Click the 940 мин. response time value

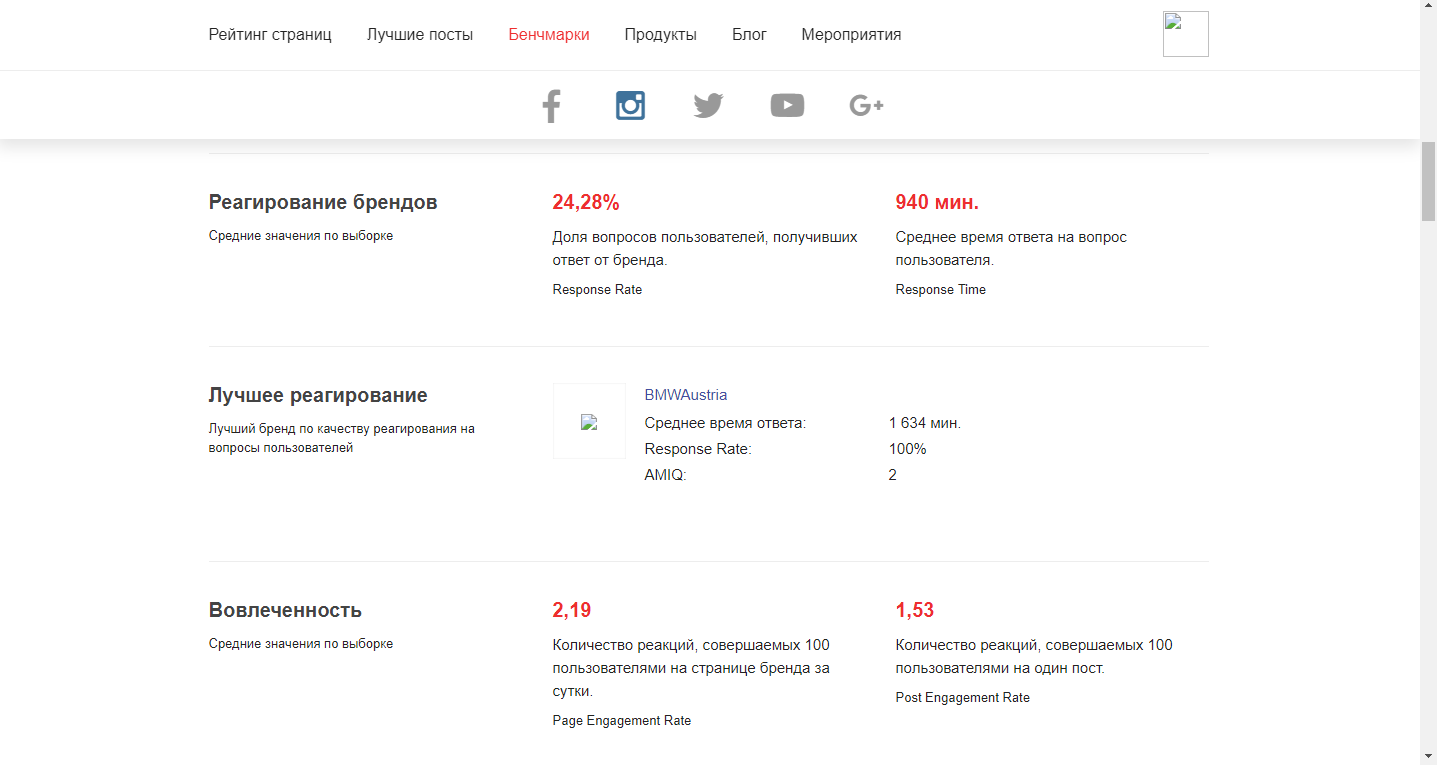point(937,203)
